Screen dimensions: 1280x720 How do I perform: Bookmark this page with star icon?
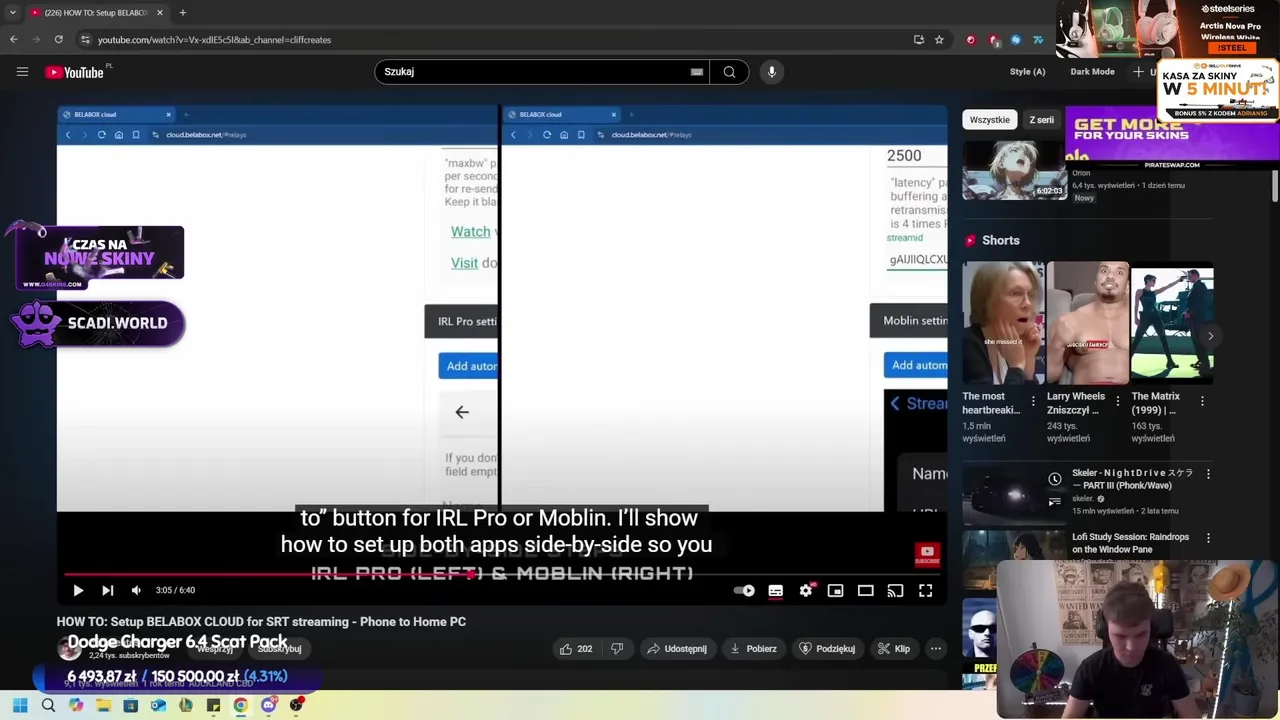939,40
